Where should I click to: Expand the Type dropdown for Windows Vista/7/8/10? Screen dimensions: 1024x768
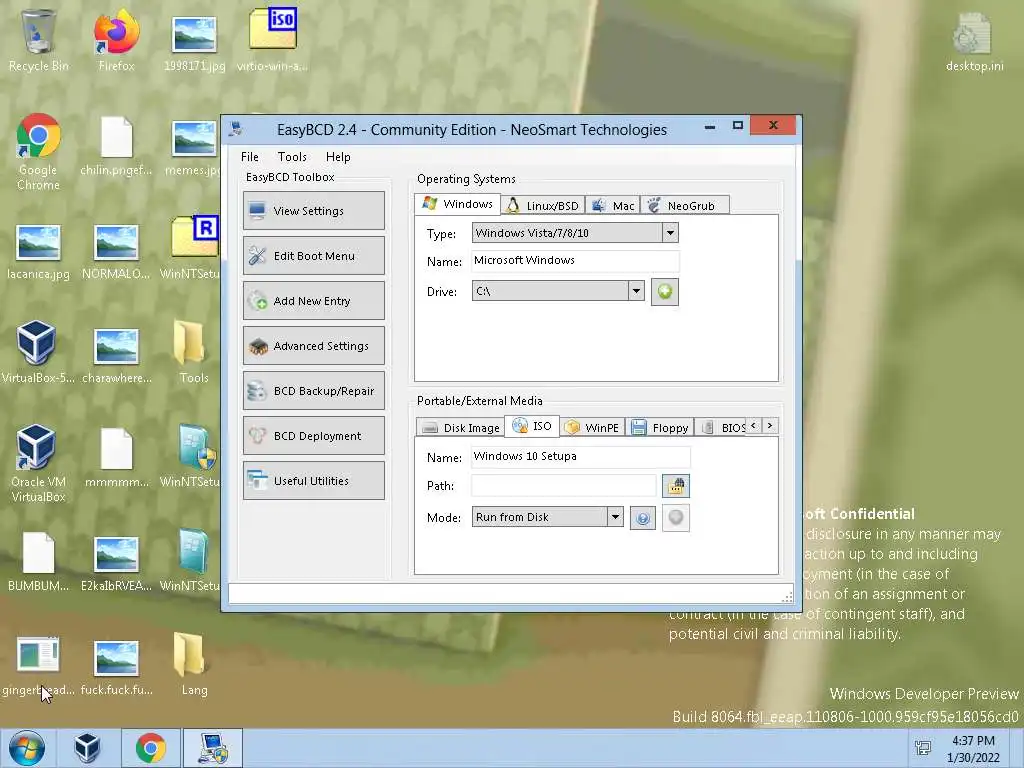point(670,232)
